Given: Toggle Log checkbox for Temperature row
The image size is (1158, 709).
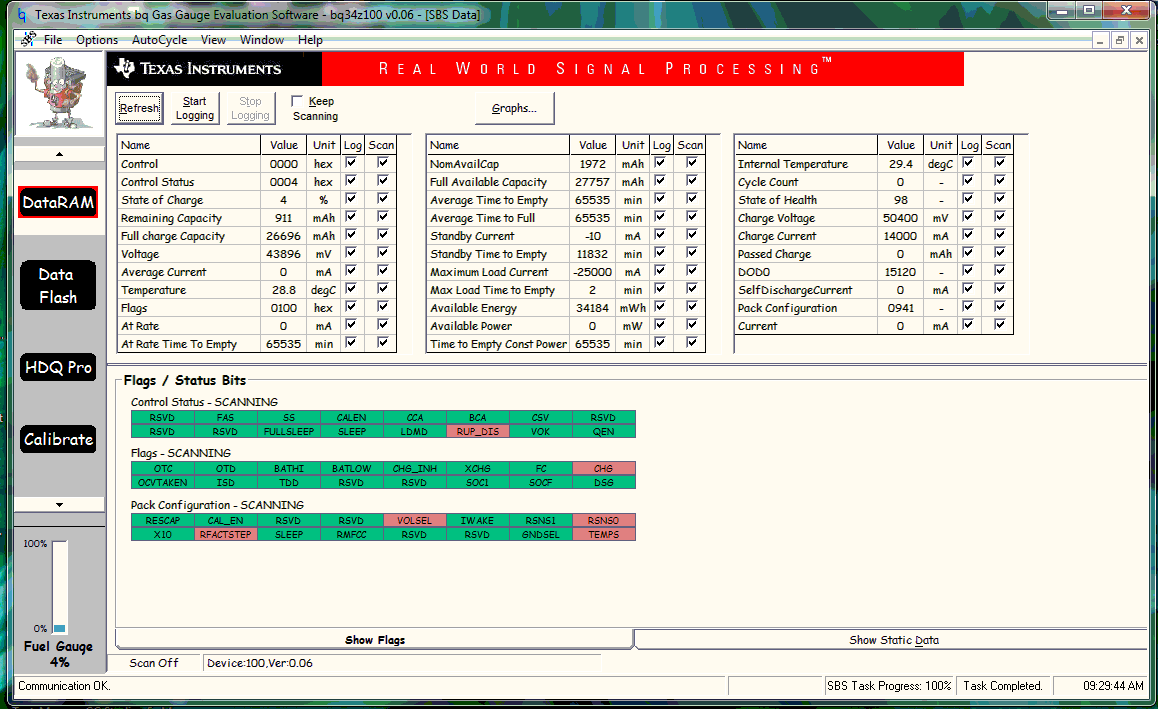Looking at the screenshot, I should point(351,289).
